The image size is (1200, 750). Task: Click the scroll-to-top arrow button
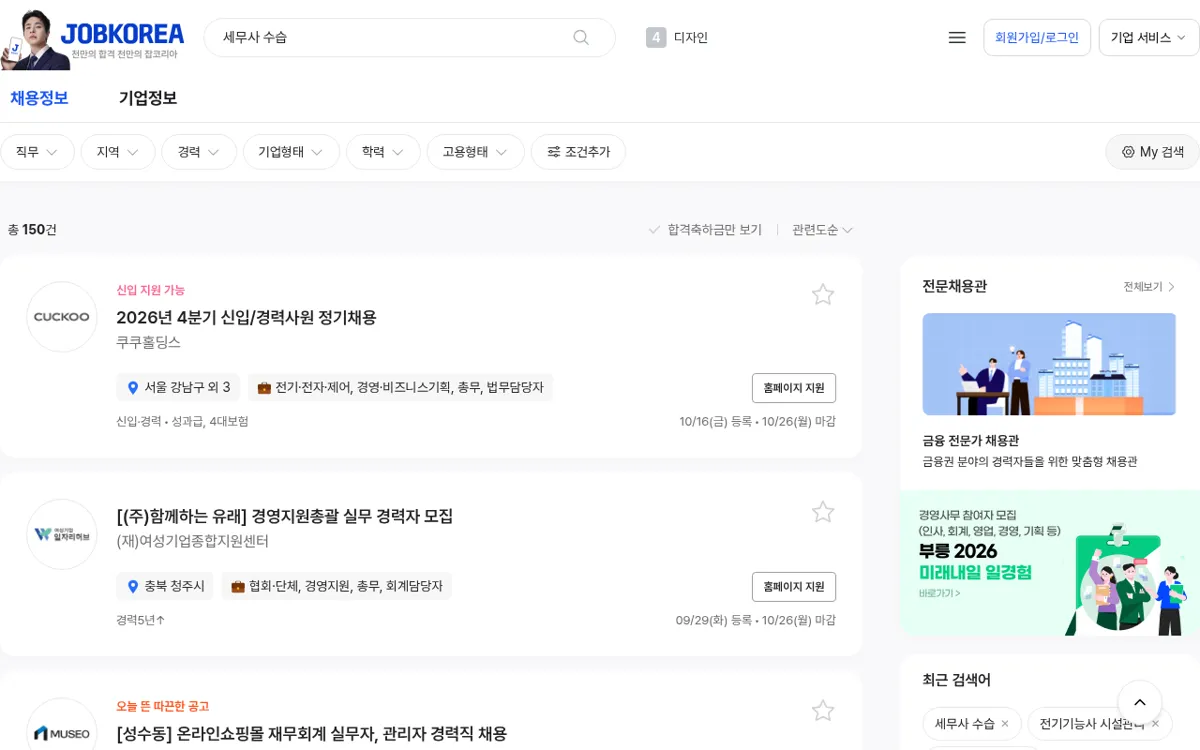coord(1140,703)
